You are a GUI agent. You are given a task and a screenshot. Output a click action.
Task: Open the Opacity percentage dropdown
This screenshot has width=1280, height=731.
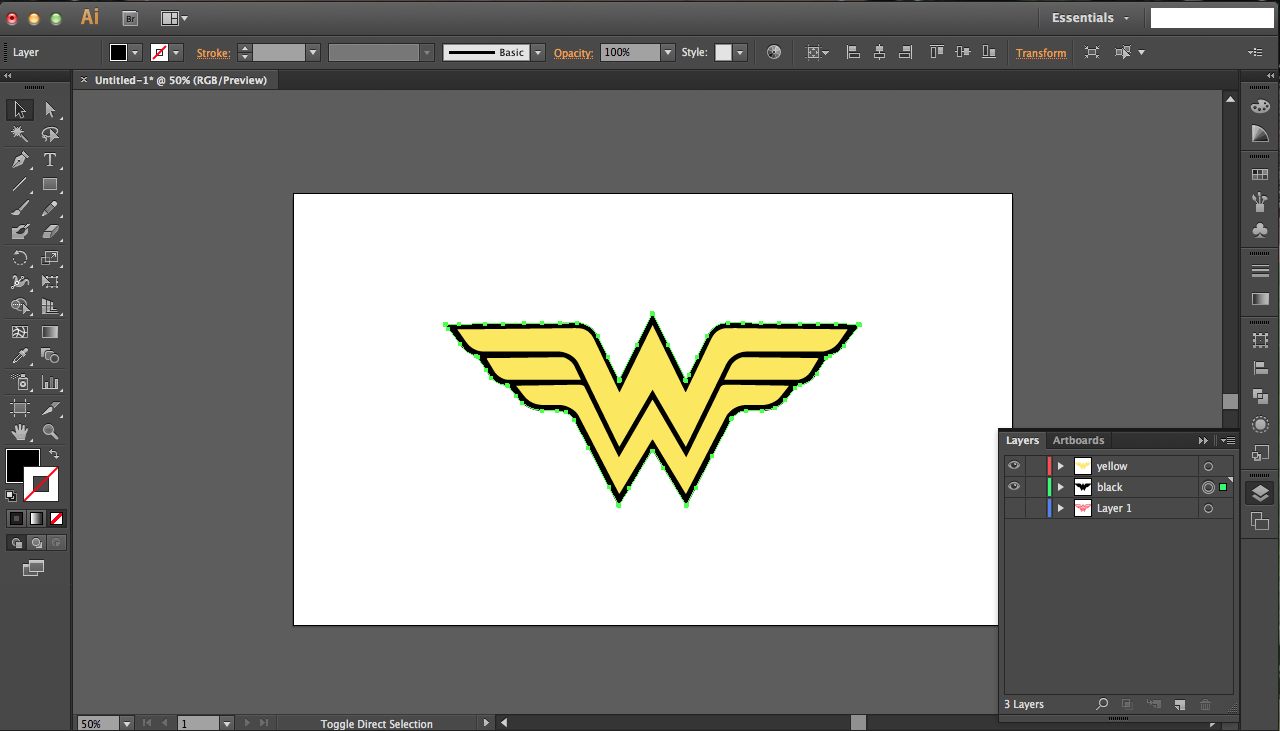coord(668,52)
